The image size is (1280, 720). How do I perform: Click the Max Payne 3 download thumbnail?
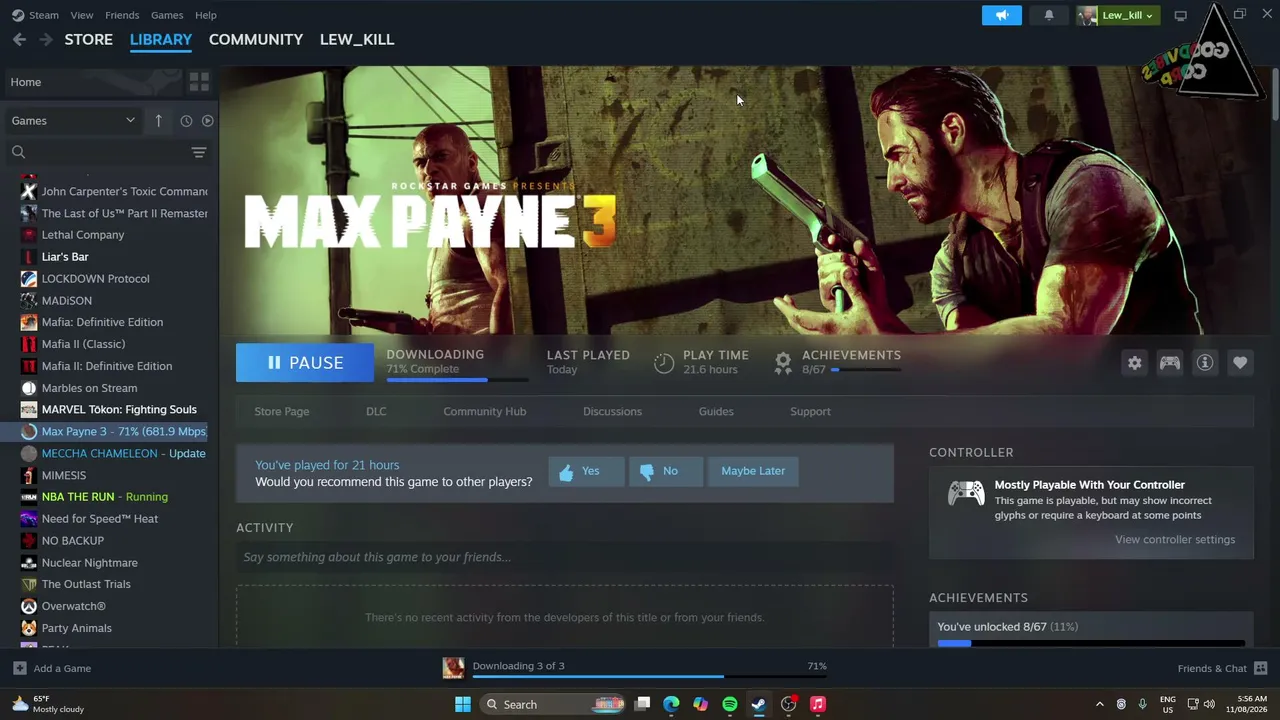(453, 668)
